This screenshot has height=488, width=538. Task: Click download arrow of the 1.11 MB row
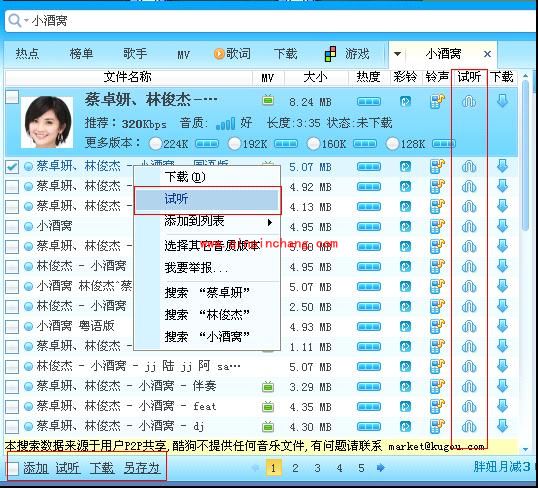tap(502, 346)
